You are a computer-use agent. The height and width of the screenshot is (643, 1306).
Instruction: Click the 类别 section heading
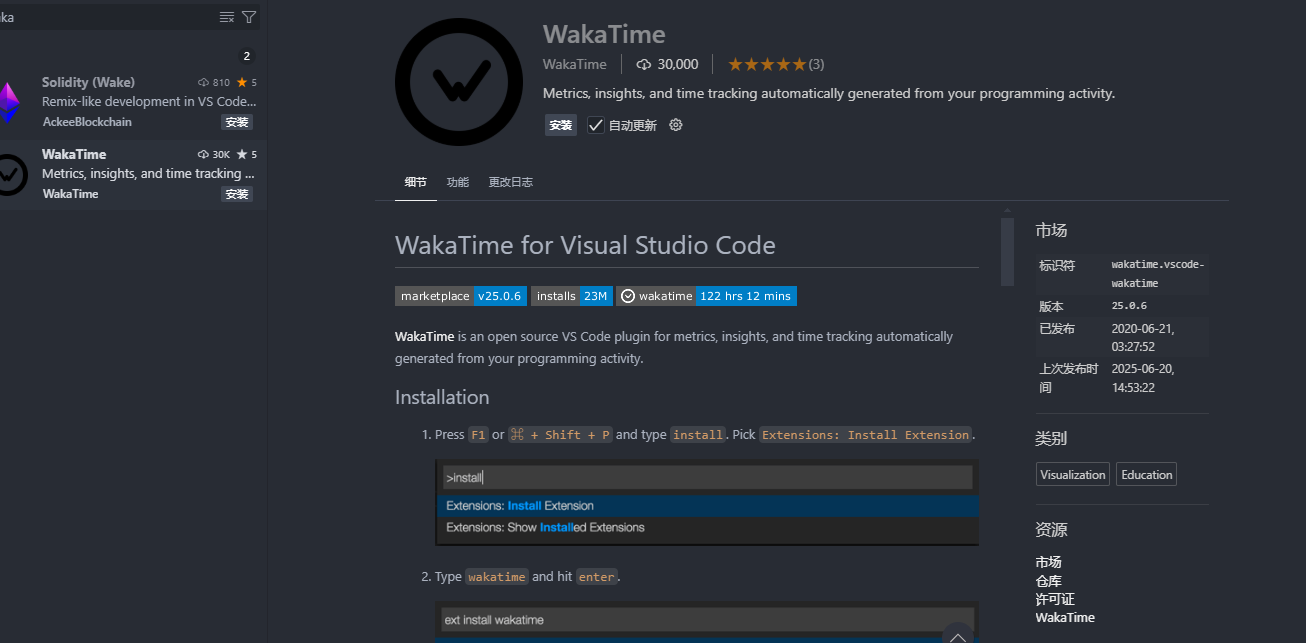point(1051,438)
